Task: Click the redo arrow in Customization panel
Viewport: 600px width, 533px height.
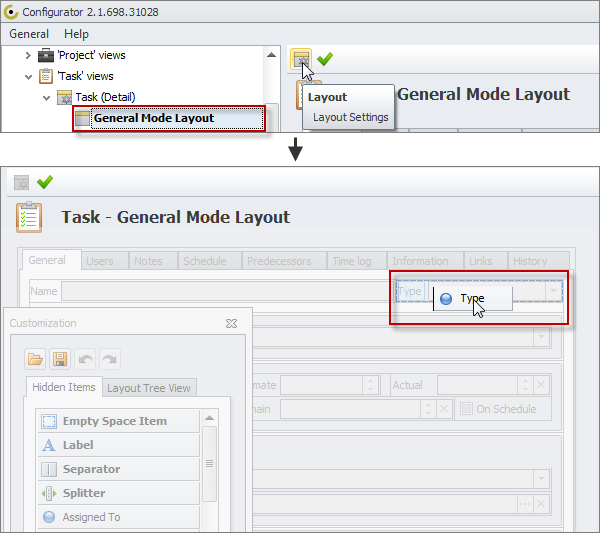Action: point(108,358)
